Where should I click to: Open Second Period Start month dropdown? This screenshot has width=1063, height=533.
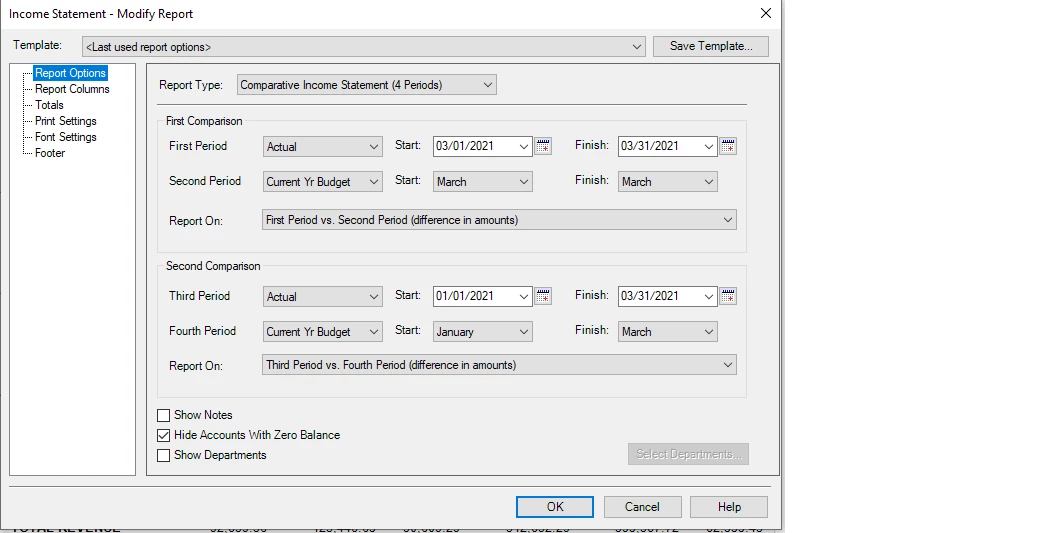pos(483,182)
